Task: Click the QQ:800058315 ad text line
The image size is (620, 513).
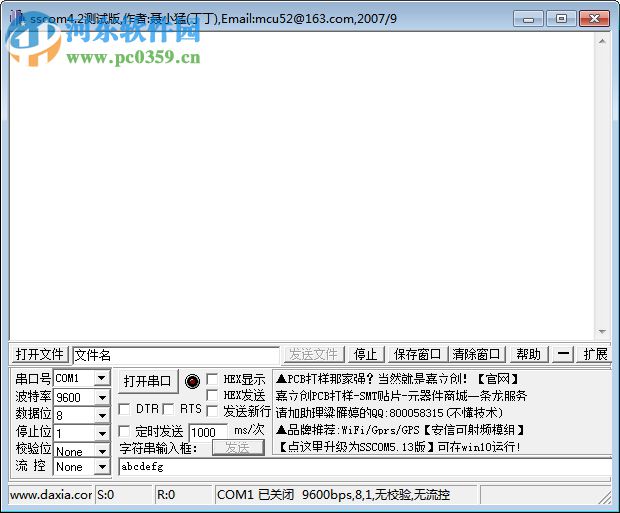Action: pyautogui.click(x=389, y=413)
